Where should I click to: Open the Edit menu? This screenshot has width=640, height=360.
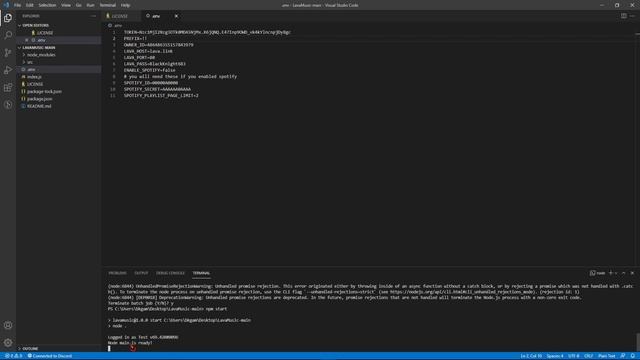point(29,5)
